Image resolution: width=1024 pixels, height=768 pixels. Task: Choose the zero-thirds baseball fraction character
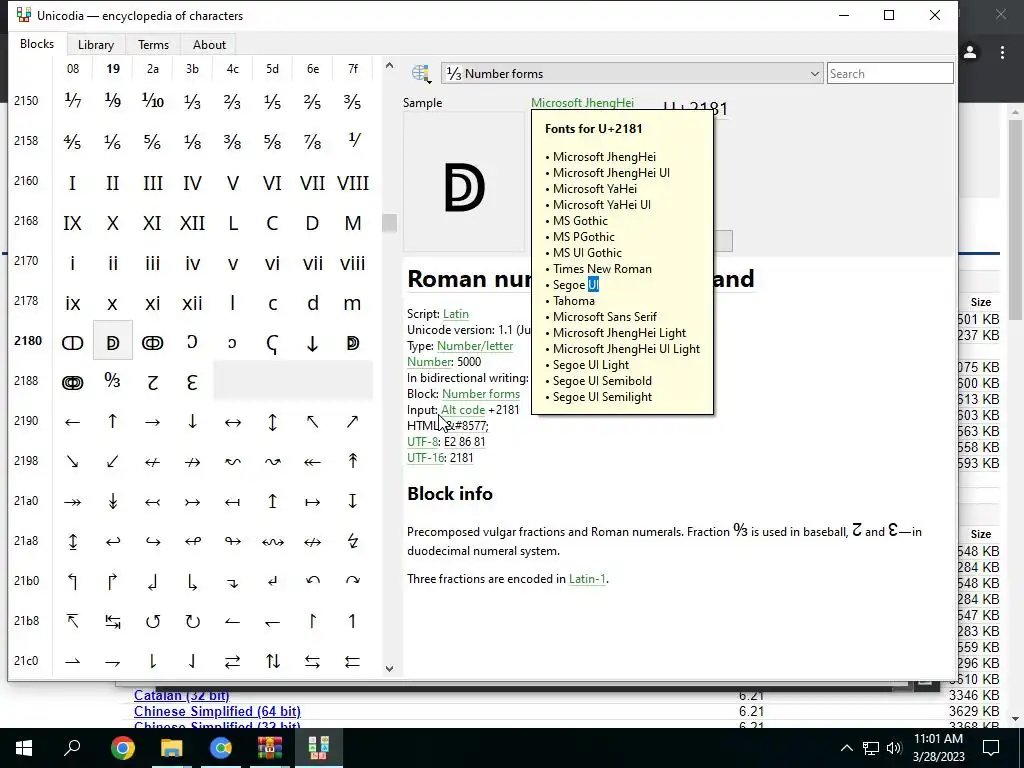click(x=112, y=381)
